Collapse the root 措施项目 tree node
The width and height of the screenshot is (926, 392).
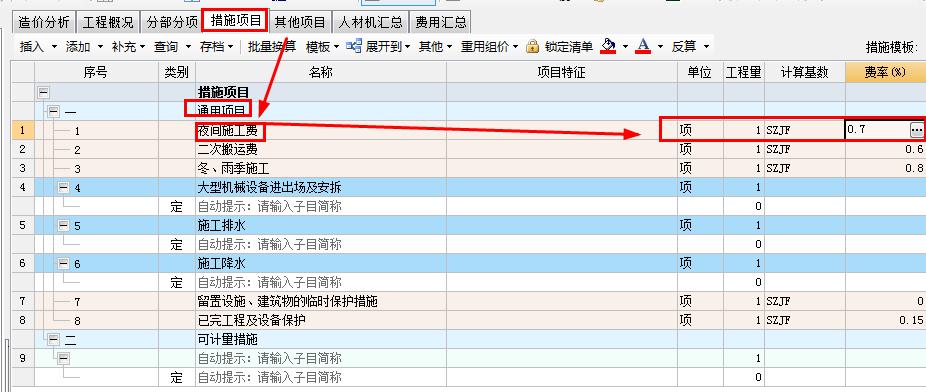click(44, 92)
